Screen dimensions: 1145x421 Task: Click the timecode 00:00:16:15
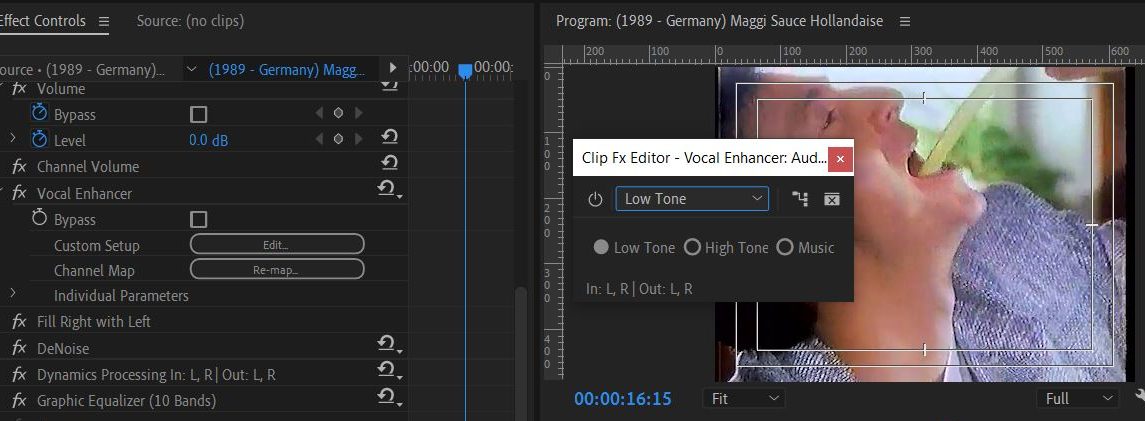coord(622,398)
